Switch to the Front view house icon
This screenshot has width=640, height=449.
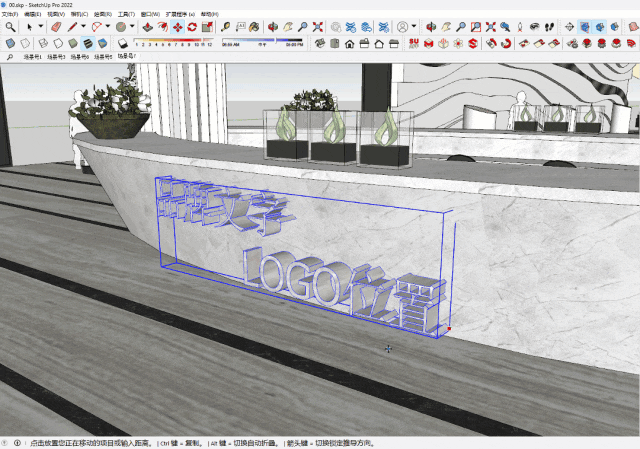pyautogui.click(x=349, y=43)
